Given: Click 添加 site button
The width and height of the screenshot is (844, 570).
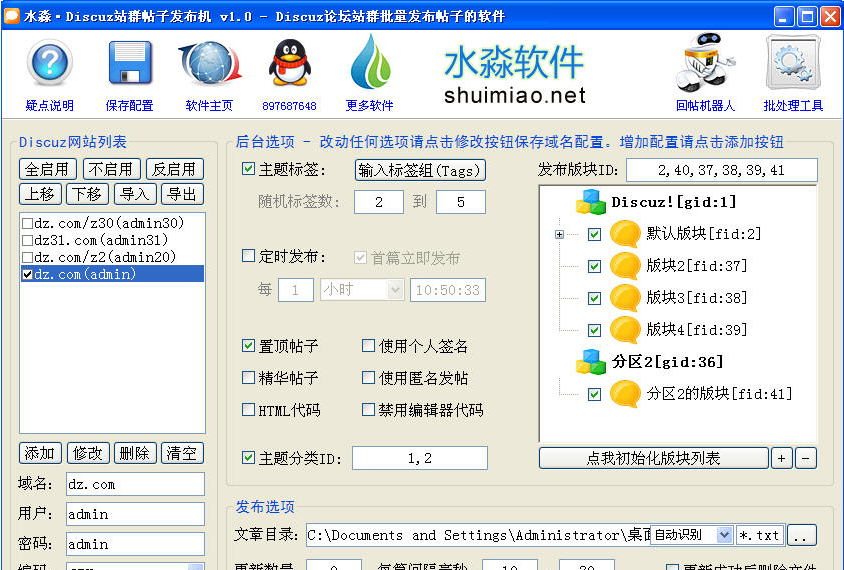Looking at the screenshot, I should click(40, 453).
